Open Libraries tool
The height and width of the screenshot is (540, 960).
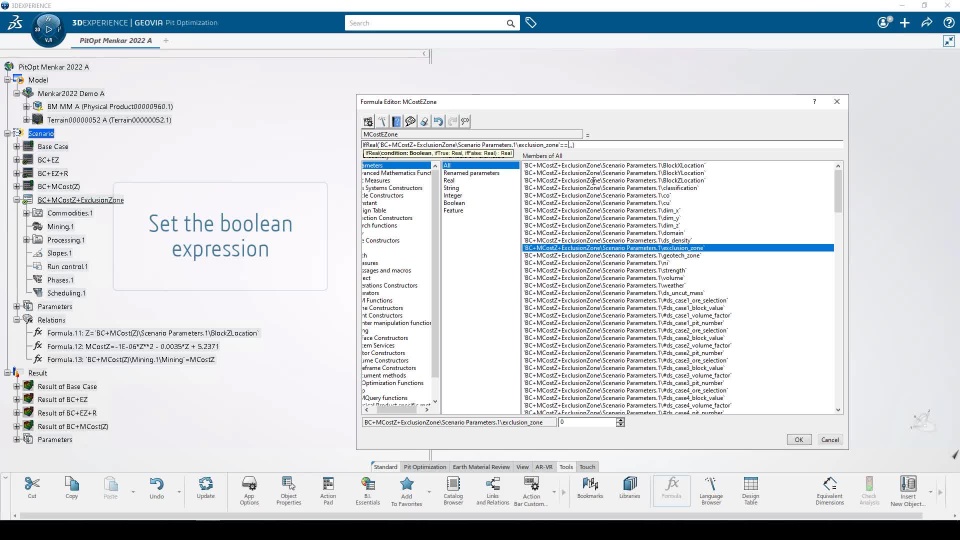pos(629,489)
